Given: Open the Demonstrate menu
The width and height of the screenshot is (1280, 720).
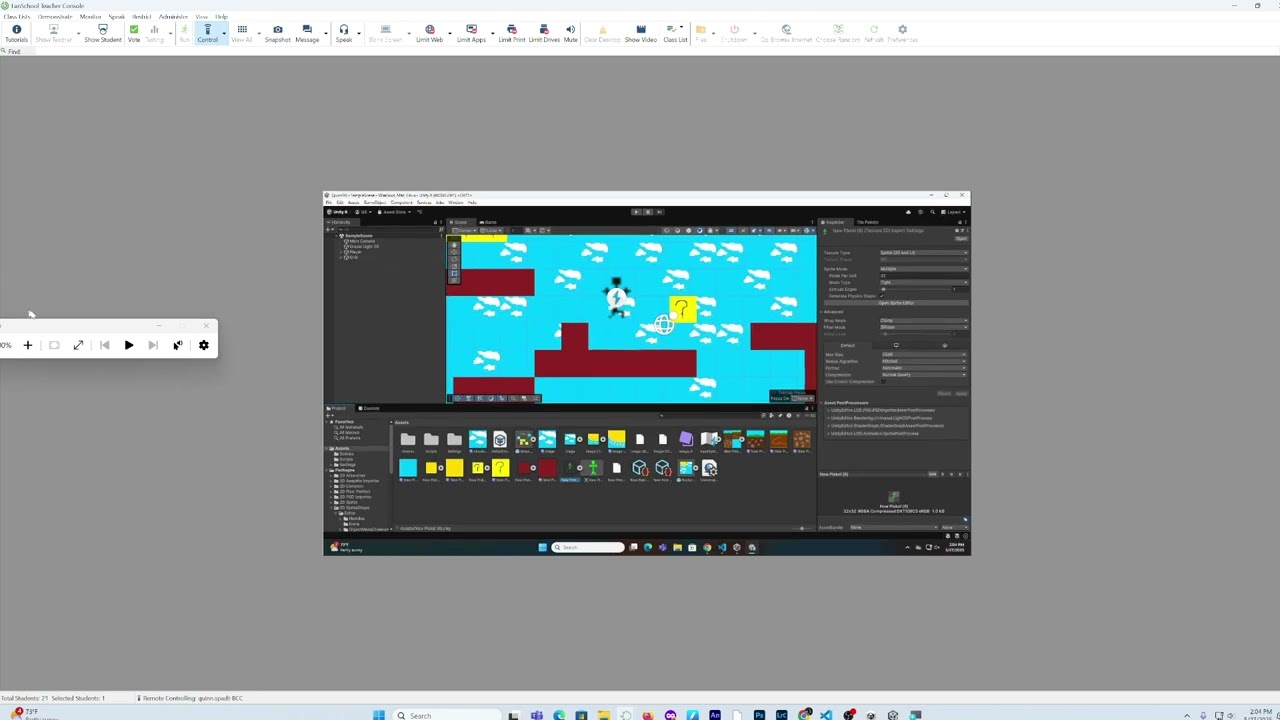Looking at the screenshot, I should [x=55, y=17].
